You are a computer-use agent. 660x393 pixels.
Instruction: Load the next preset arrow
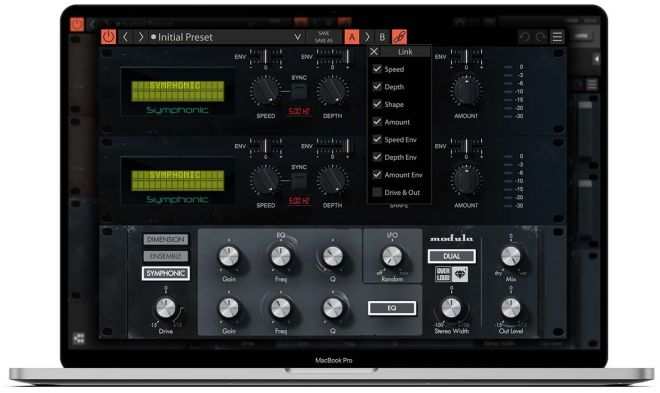[141, 37]
